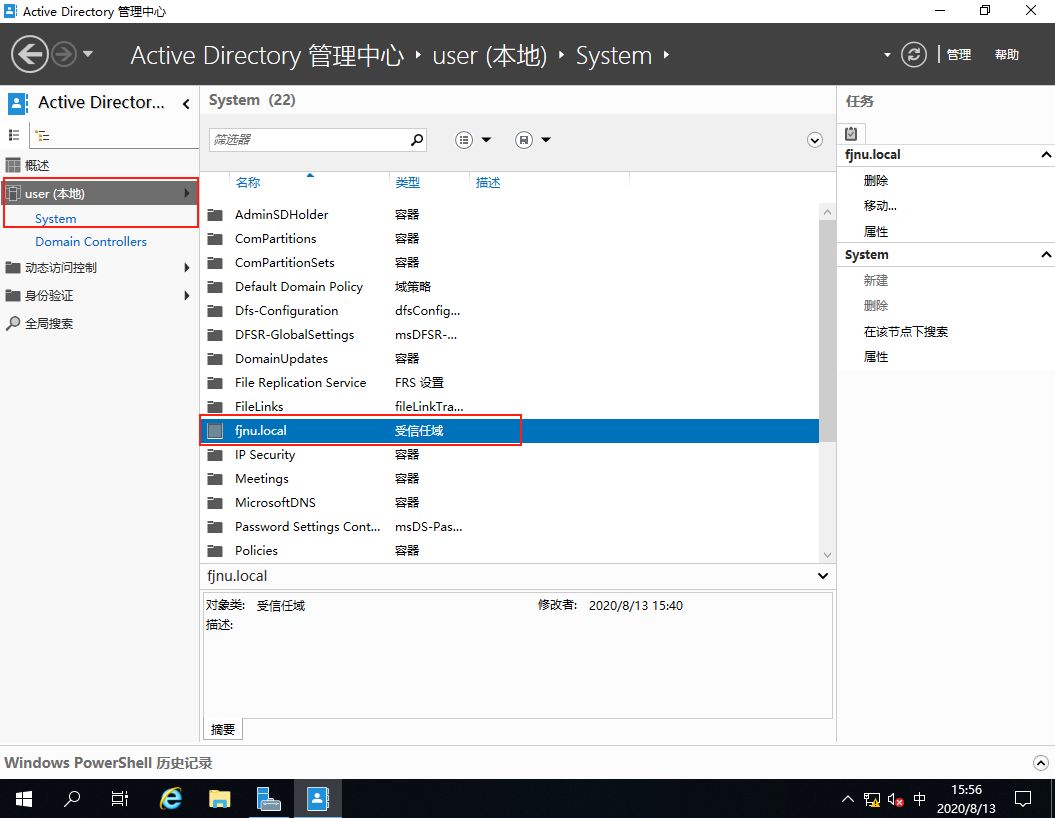Click 删除 under fjnu.local tasks
This screenshot has width=1055, height=818.
[x=876, y=180]
